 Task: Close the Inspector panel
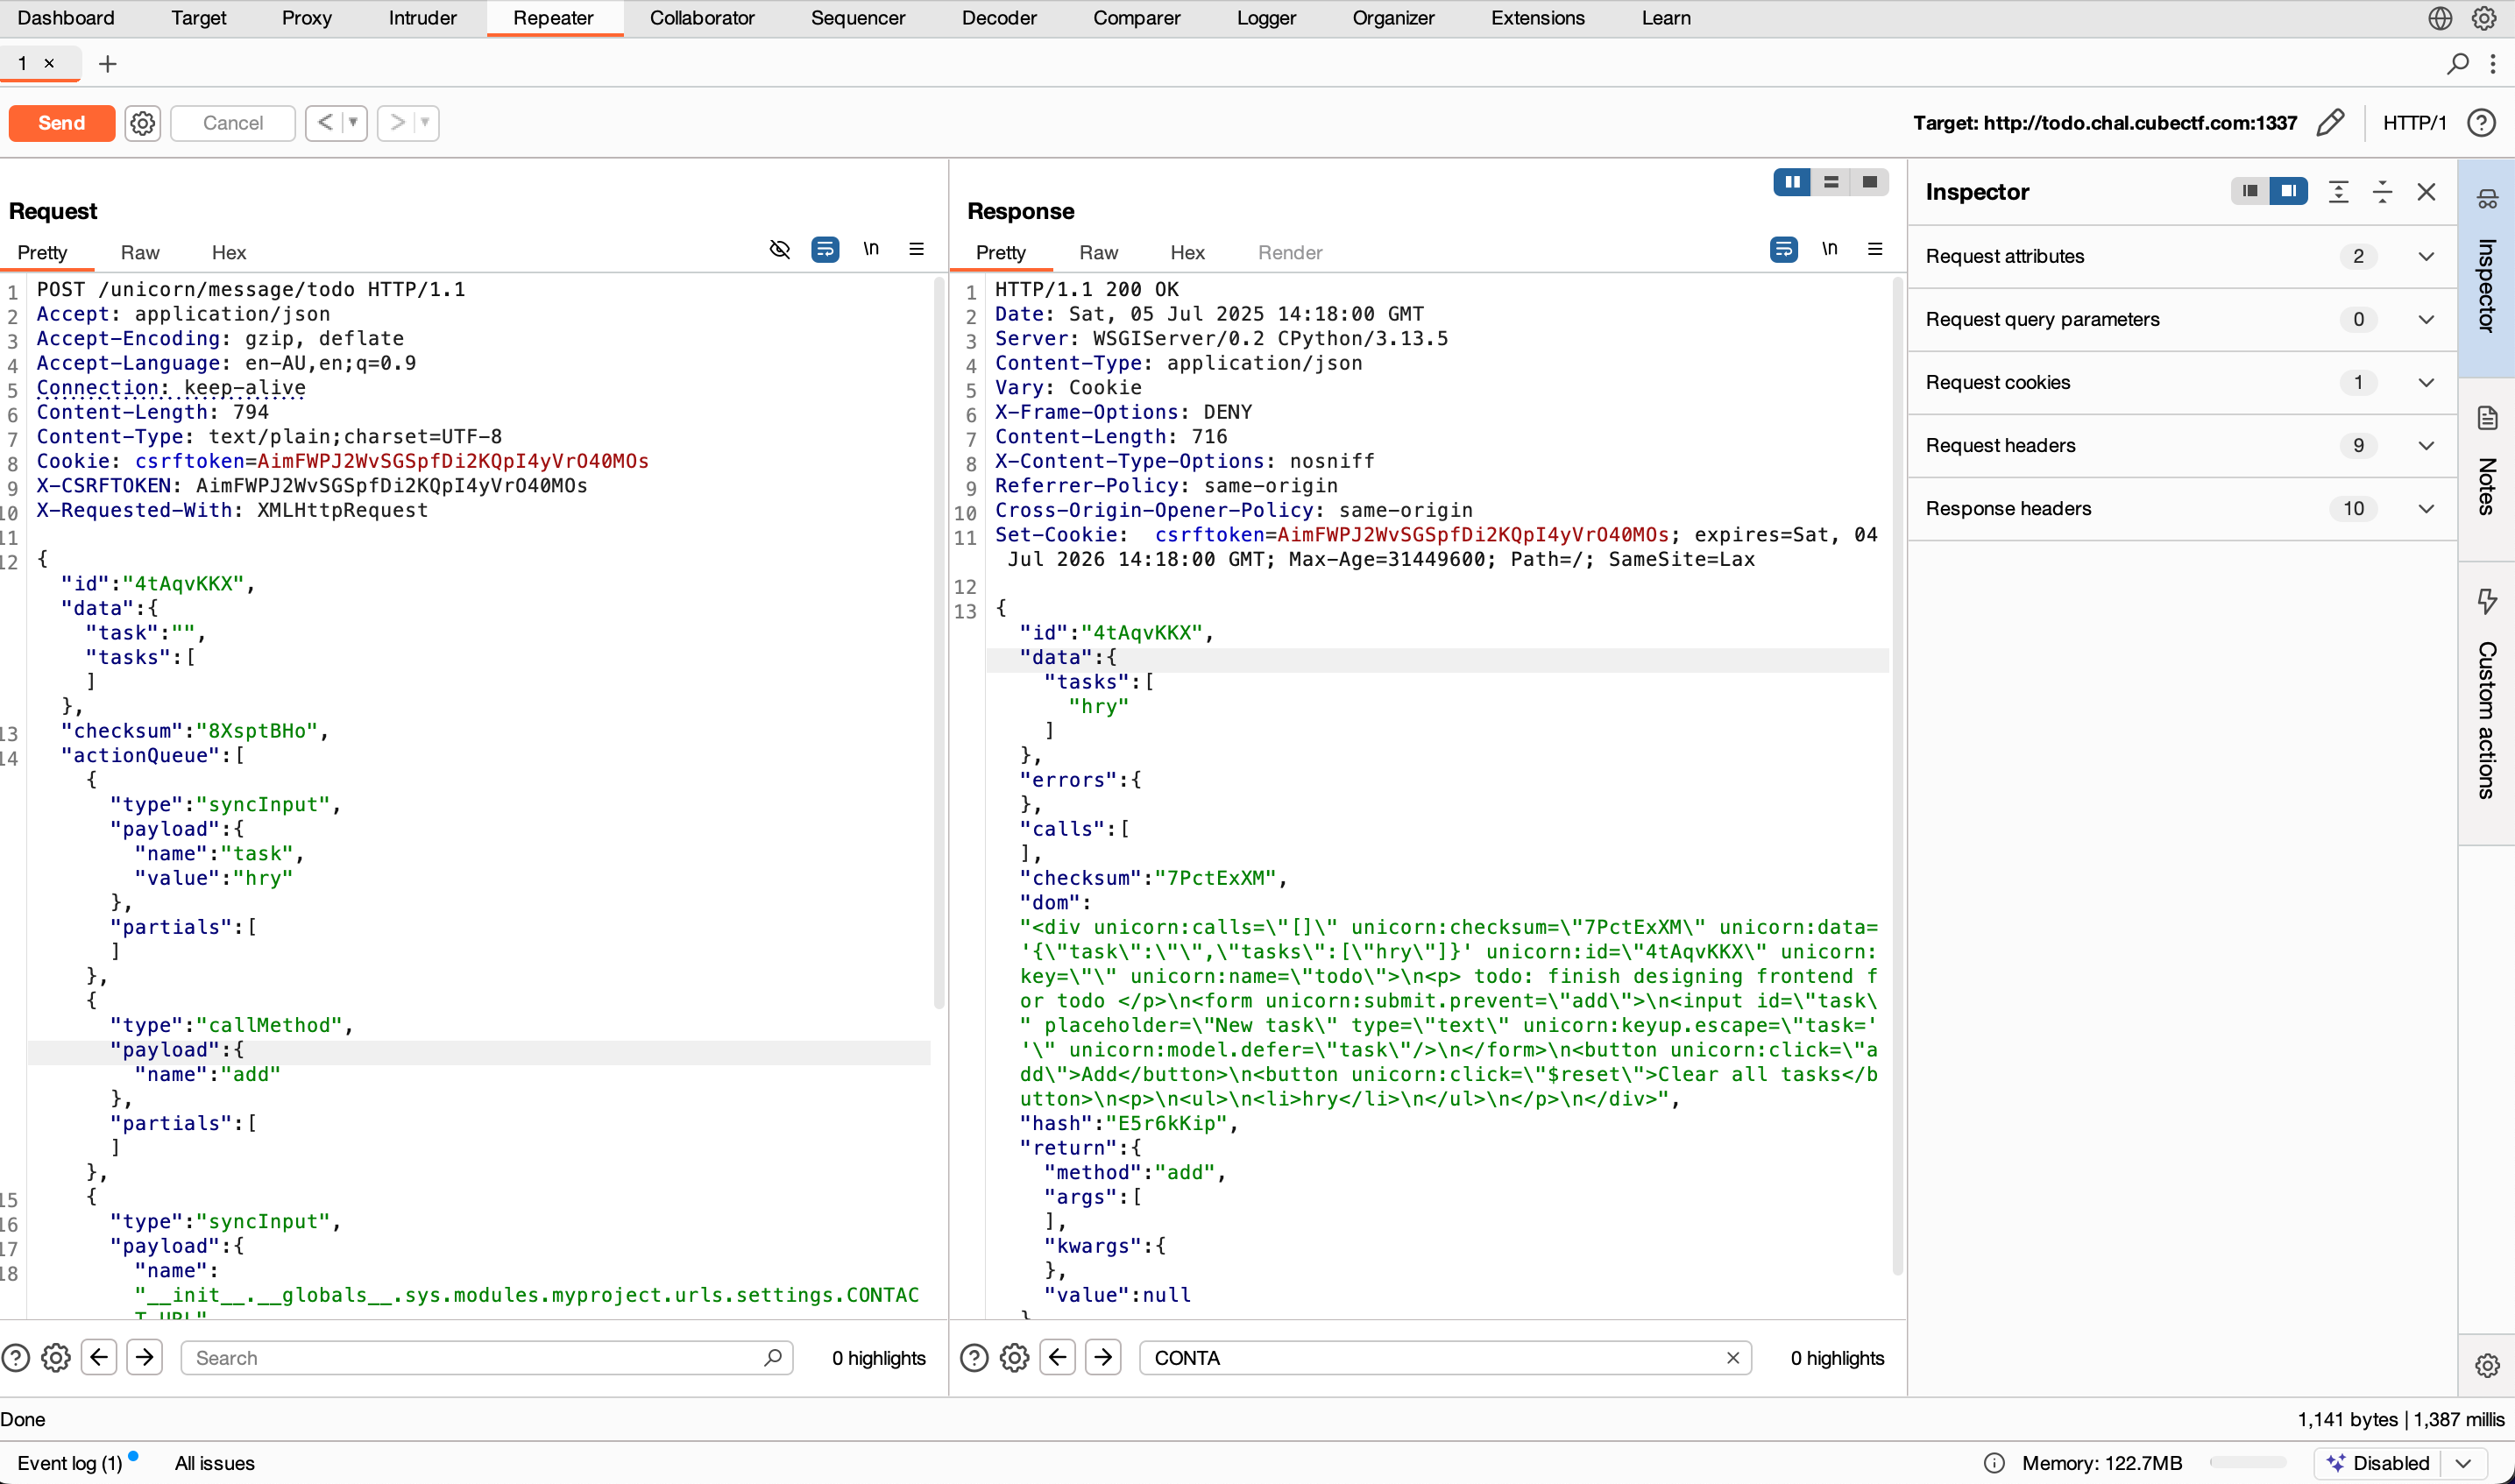[x=2426, y=192]
